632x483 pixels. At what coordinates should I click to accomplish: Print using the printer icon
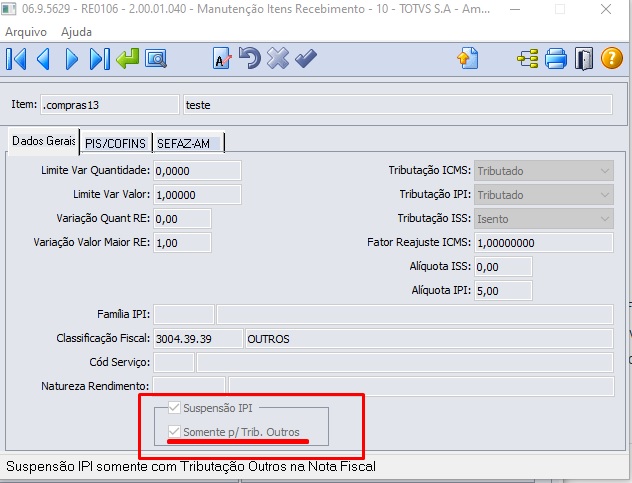(556, 58)
